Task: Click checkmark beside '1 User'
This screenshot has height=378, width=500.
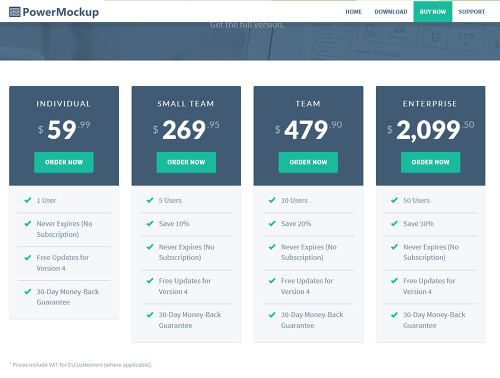Action: [x=28, y=200]
